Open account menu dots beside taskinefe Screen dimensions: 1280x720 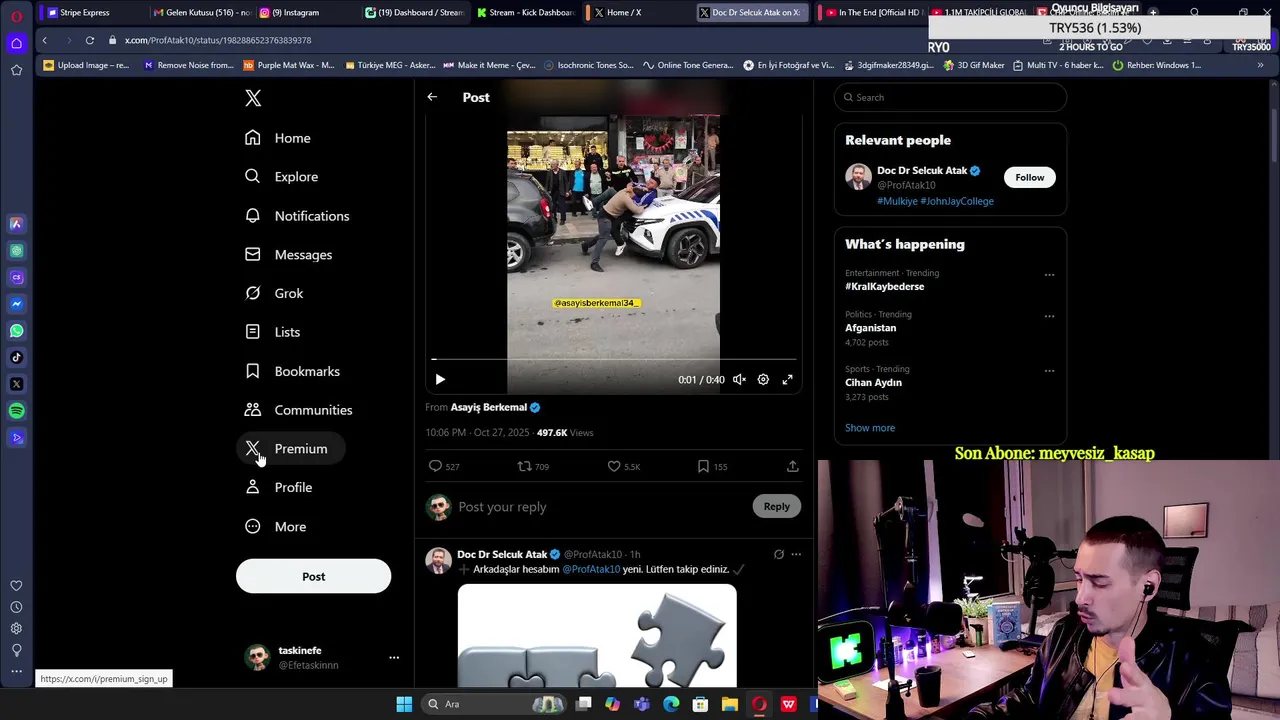[394, 658]
